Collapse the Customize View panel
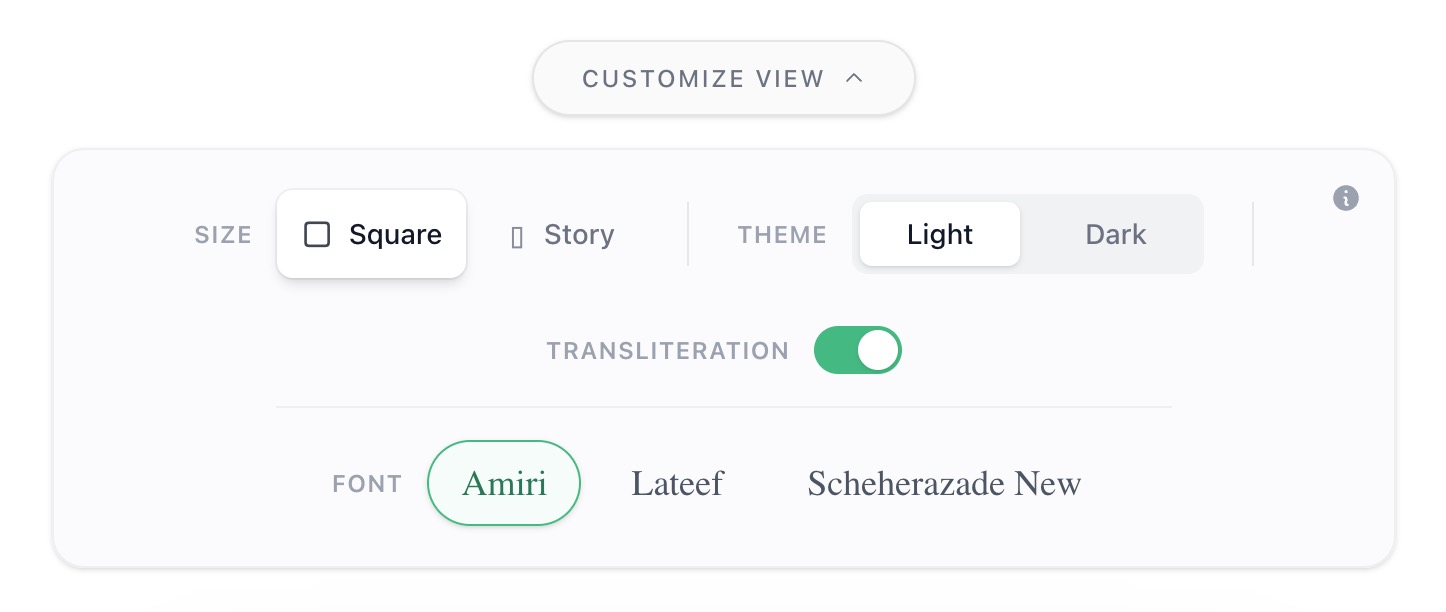 tap(723, 78)
